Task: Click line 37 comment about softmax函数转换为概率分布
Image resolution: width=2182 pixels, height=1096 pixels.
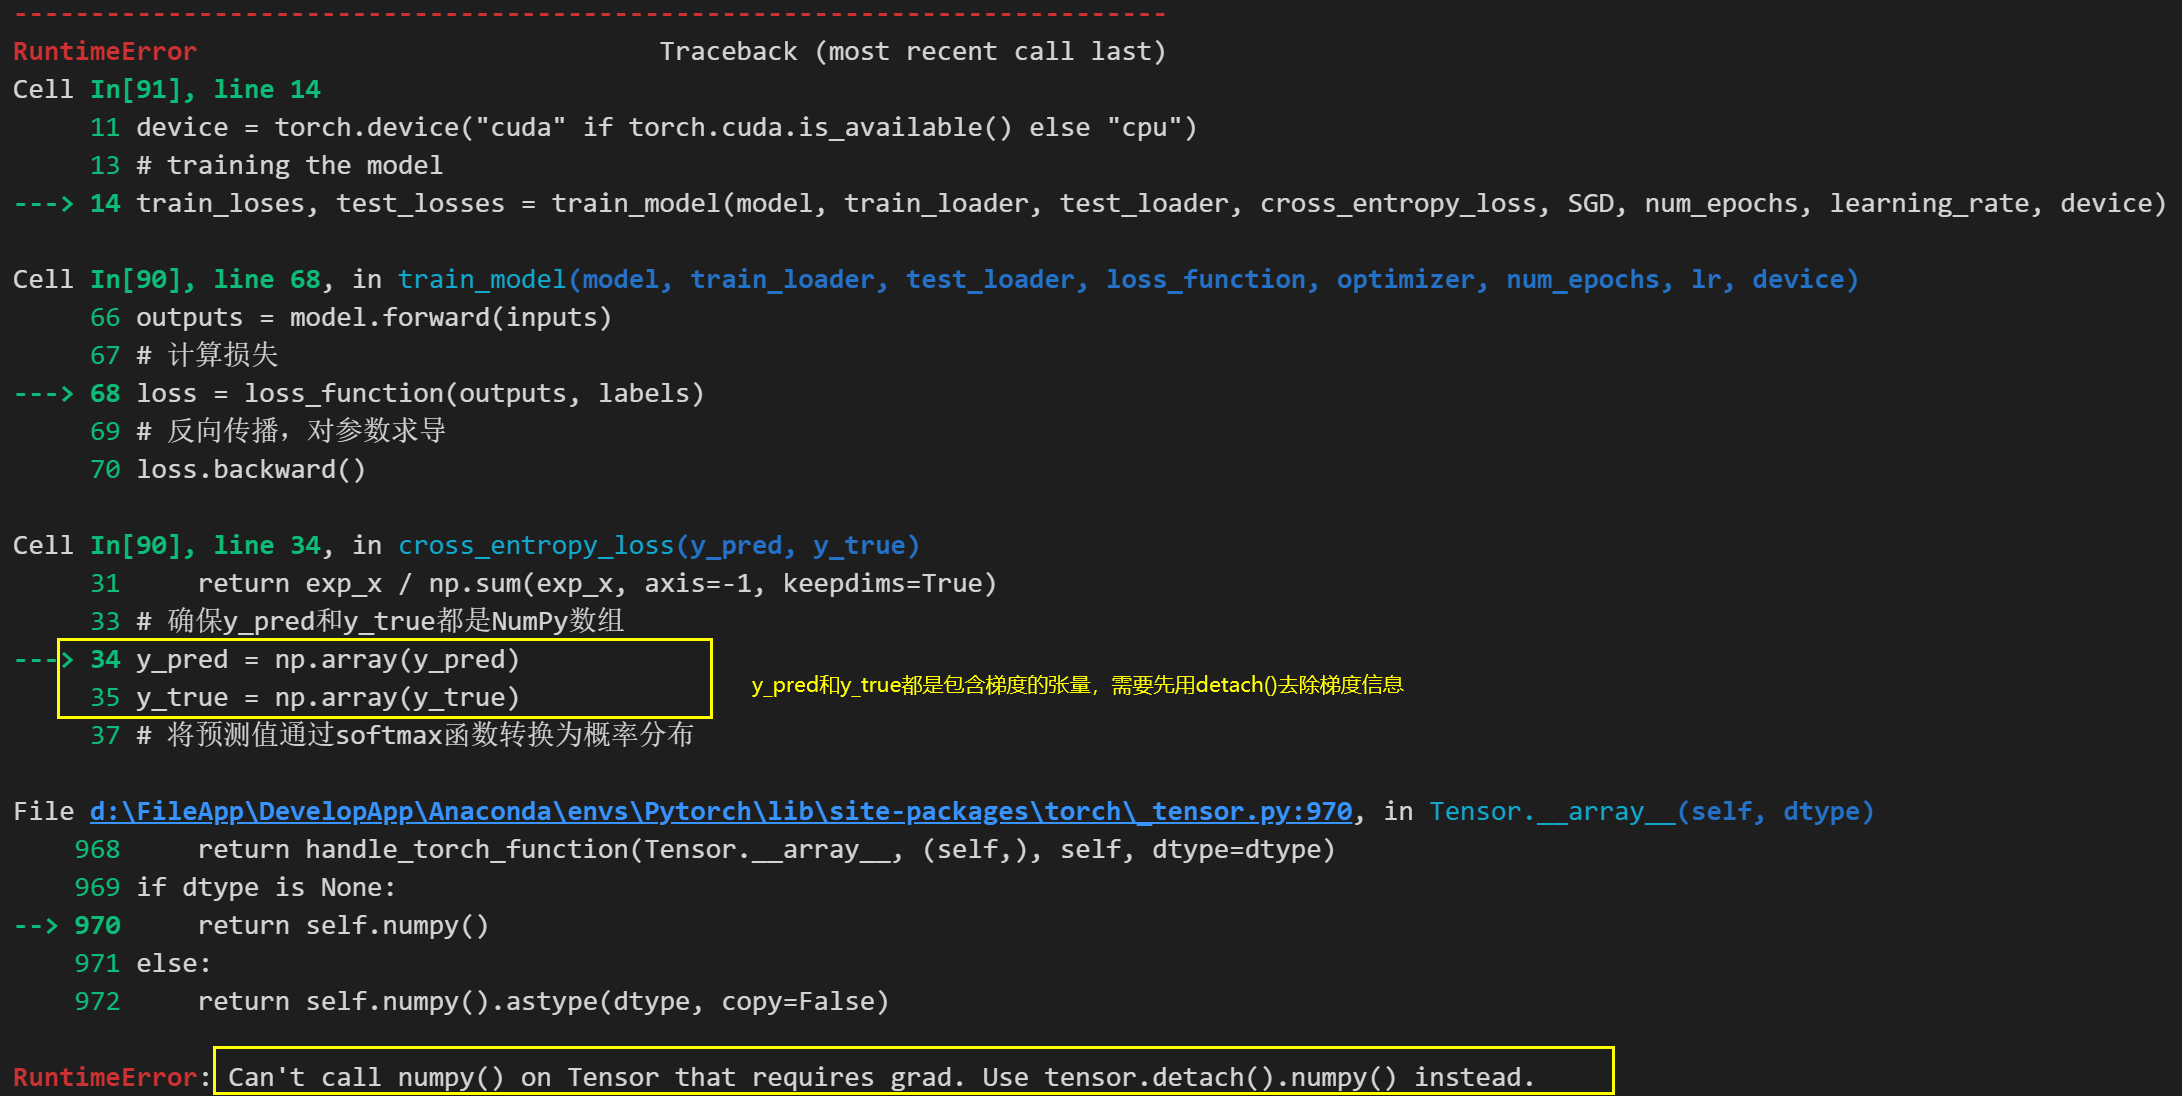Action: tap(415, 736)
